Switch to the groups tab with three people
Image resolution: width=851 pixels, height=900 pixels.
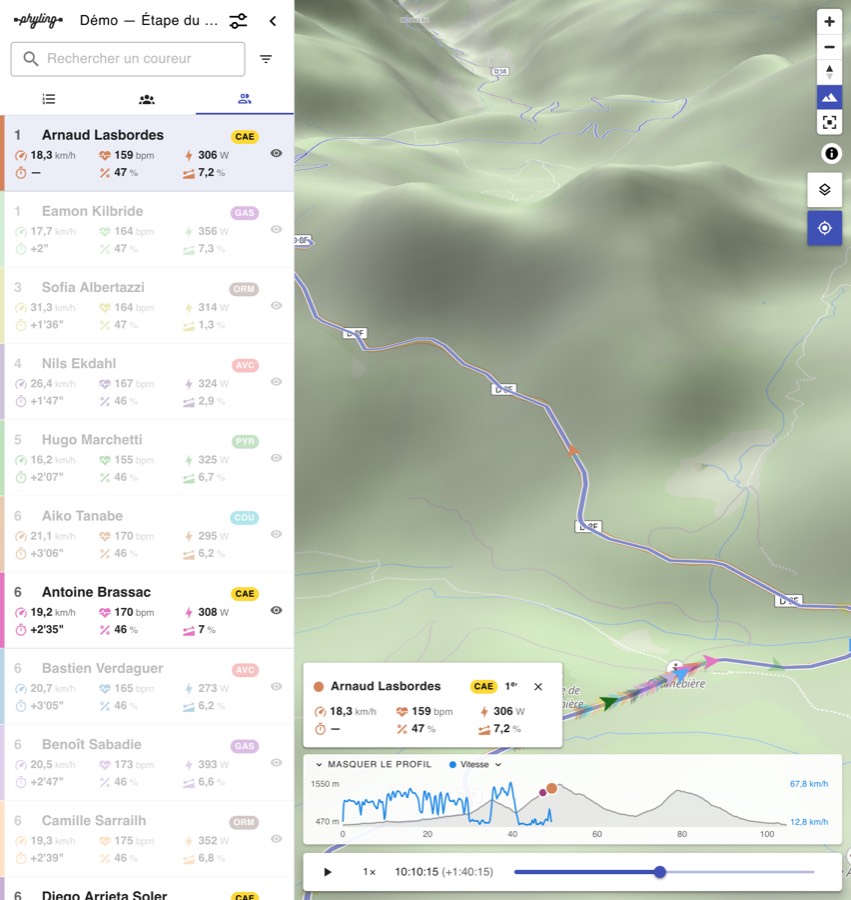point(147,99)
